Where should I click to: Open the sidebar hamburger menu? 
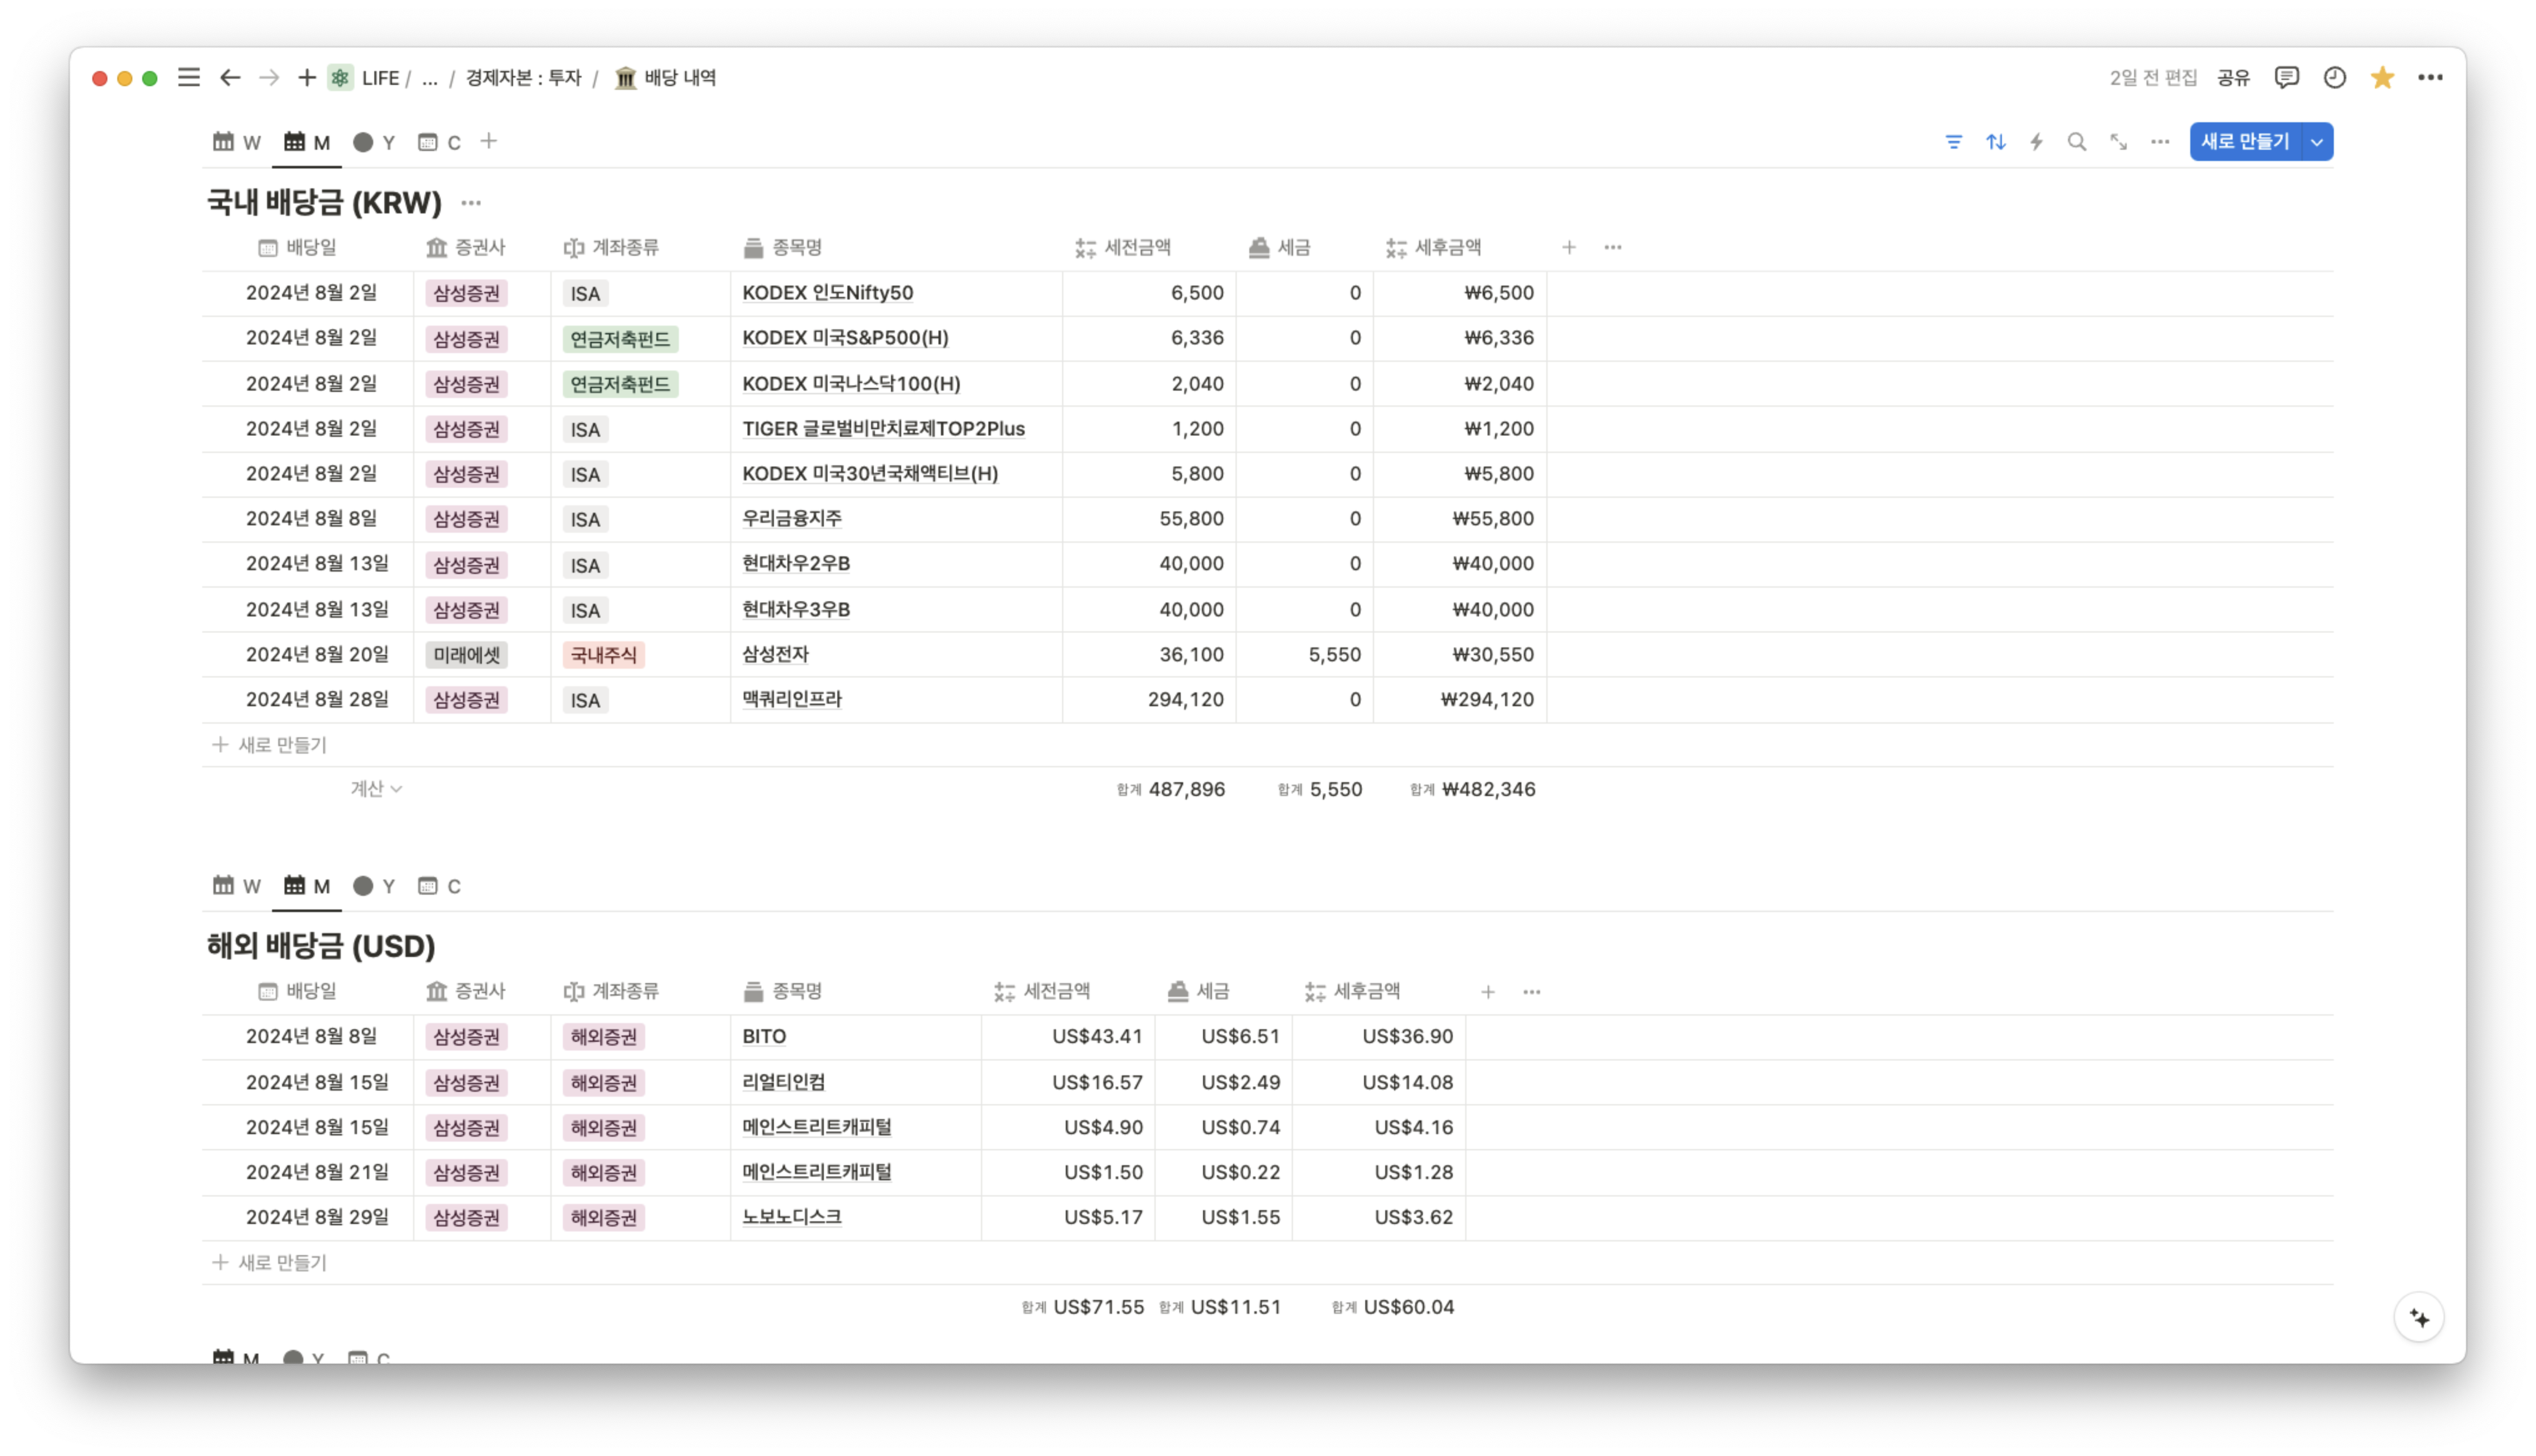click(x=189, y=78)
